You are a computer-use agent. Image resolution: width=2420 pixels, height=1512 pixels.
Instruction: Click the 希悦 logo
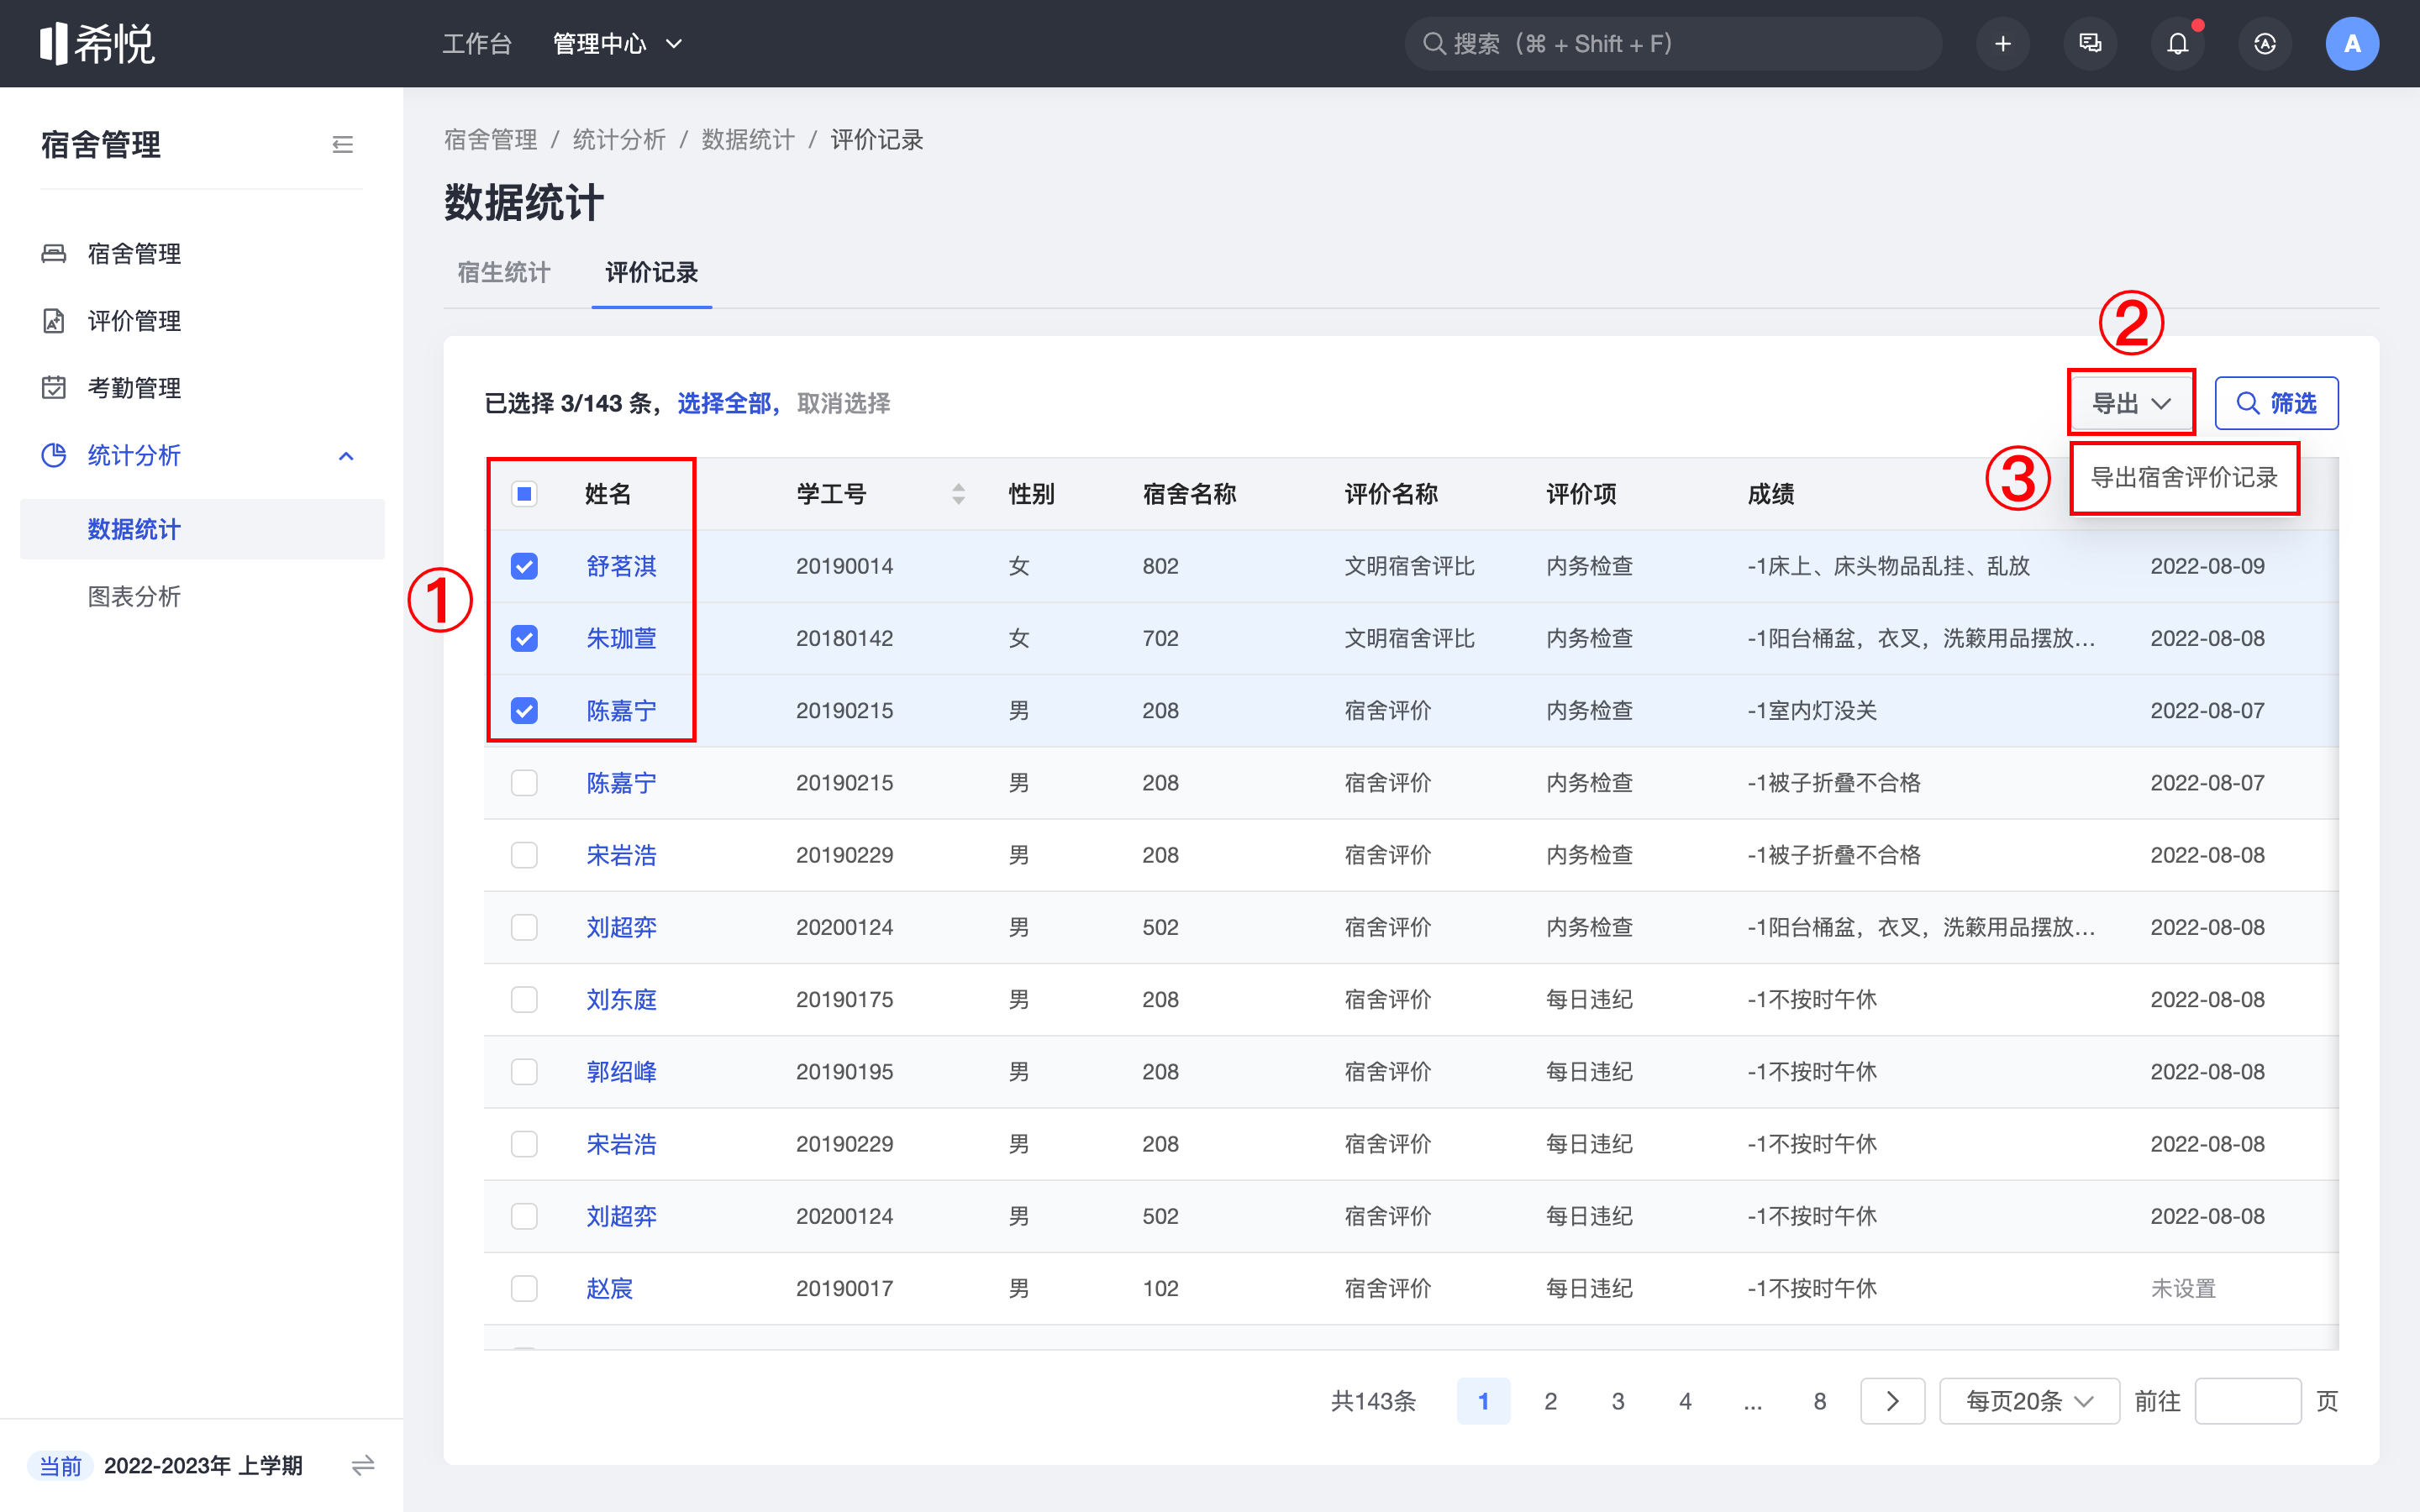(97, 43)
